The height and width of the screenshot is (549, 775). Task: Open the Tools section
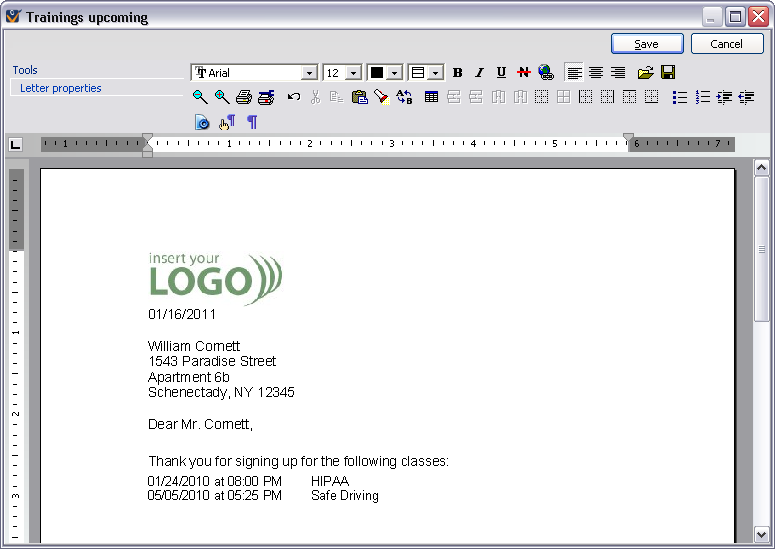25,70
